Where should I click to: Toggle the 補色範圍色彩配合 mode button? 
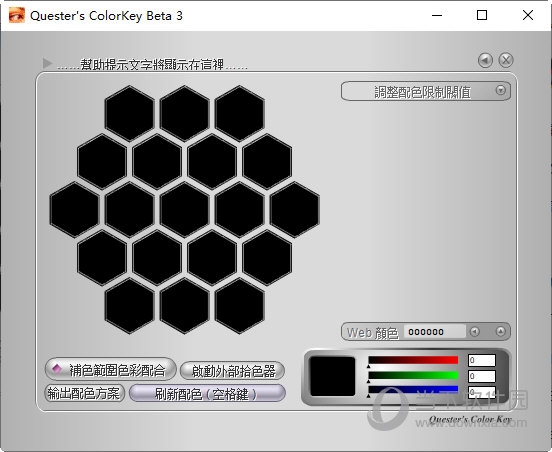[x=111, y=369]
